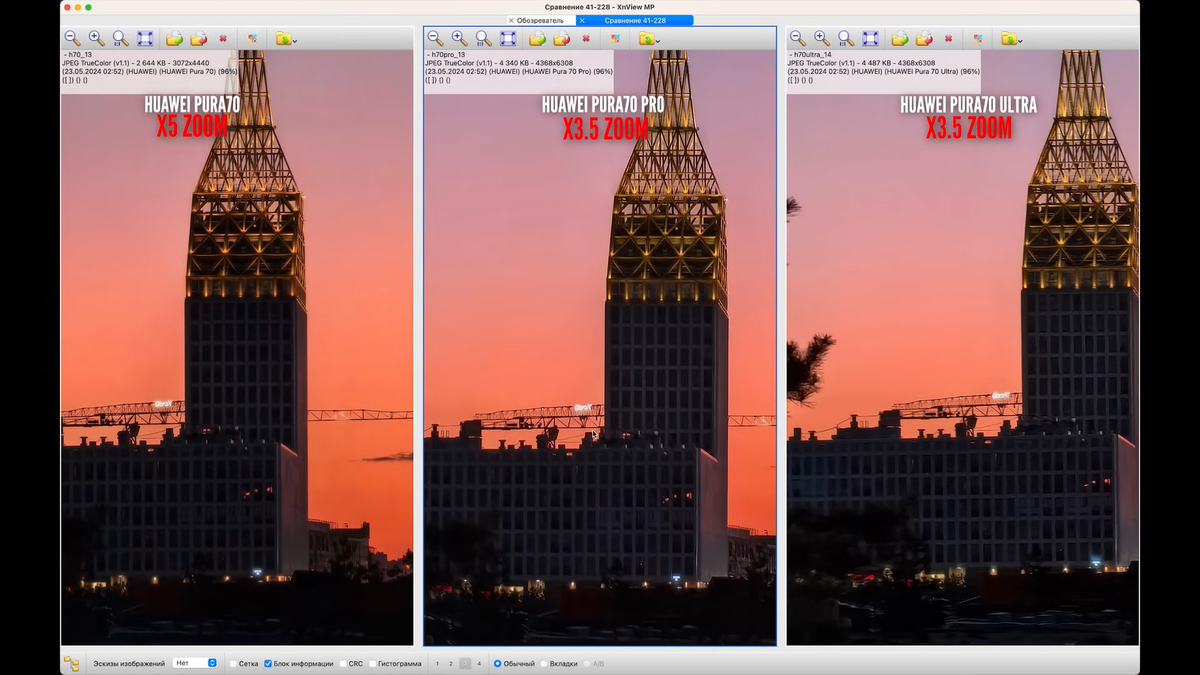Viewport: 1200px width, 675px height.
Task: Click the HUAWEI PURA70 X5 ZOOM image
Action: (237, 348)
